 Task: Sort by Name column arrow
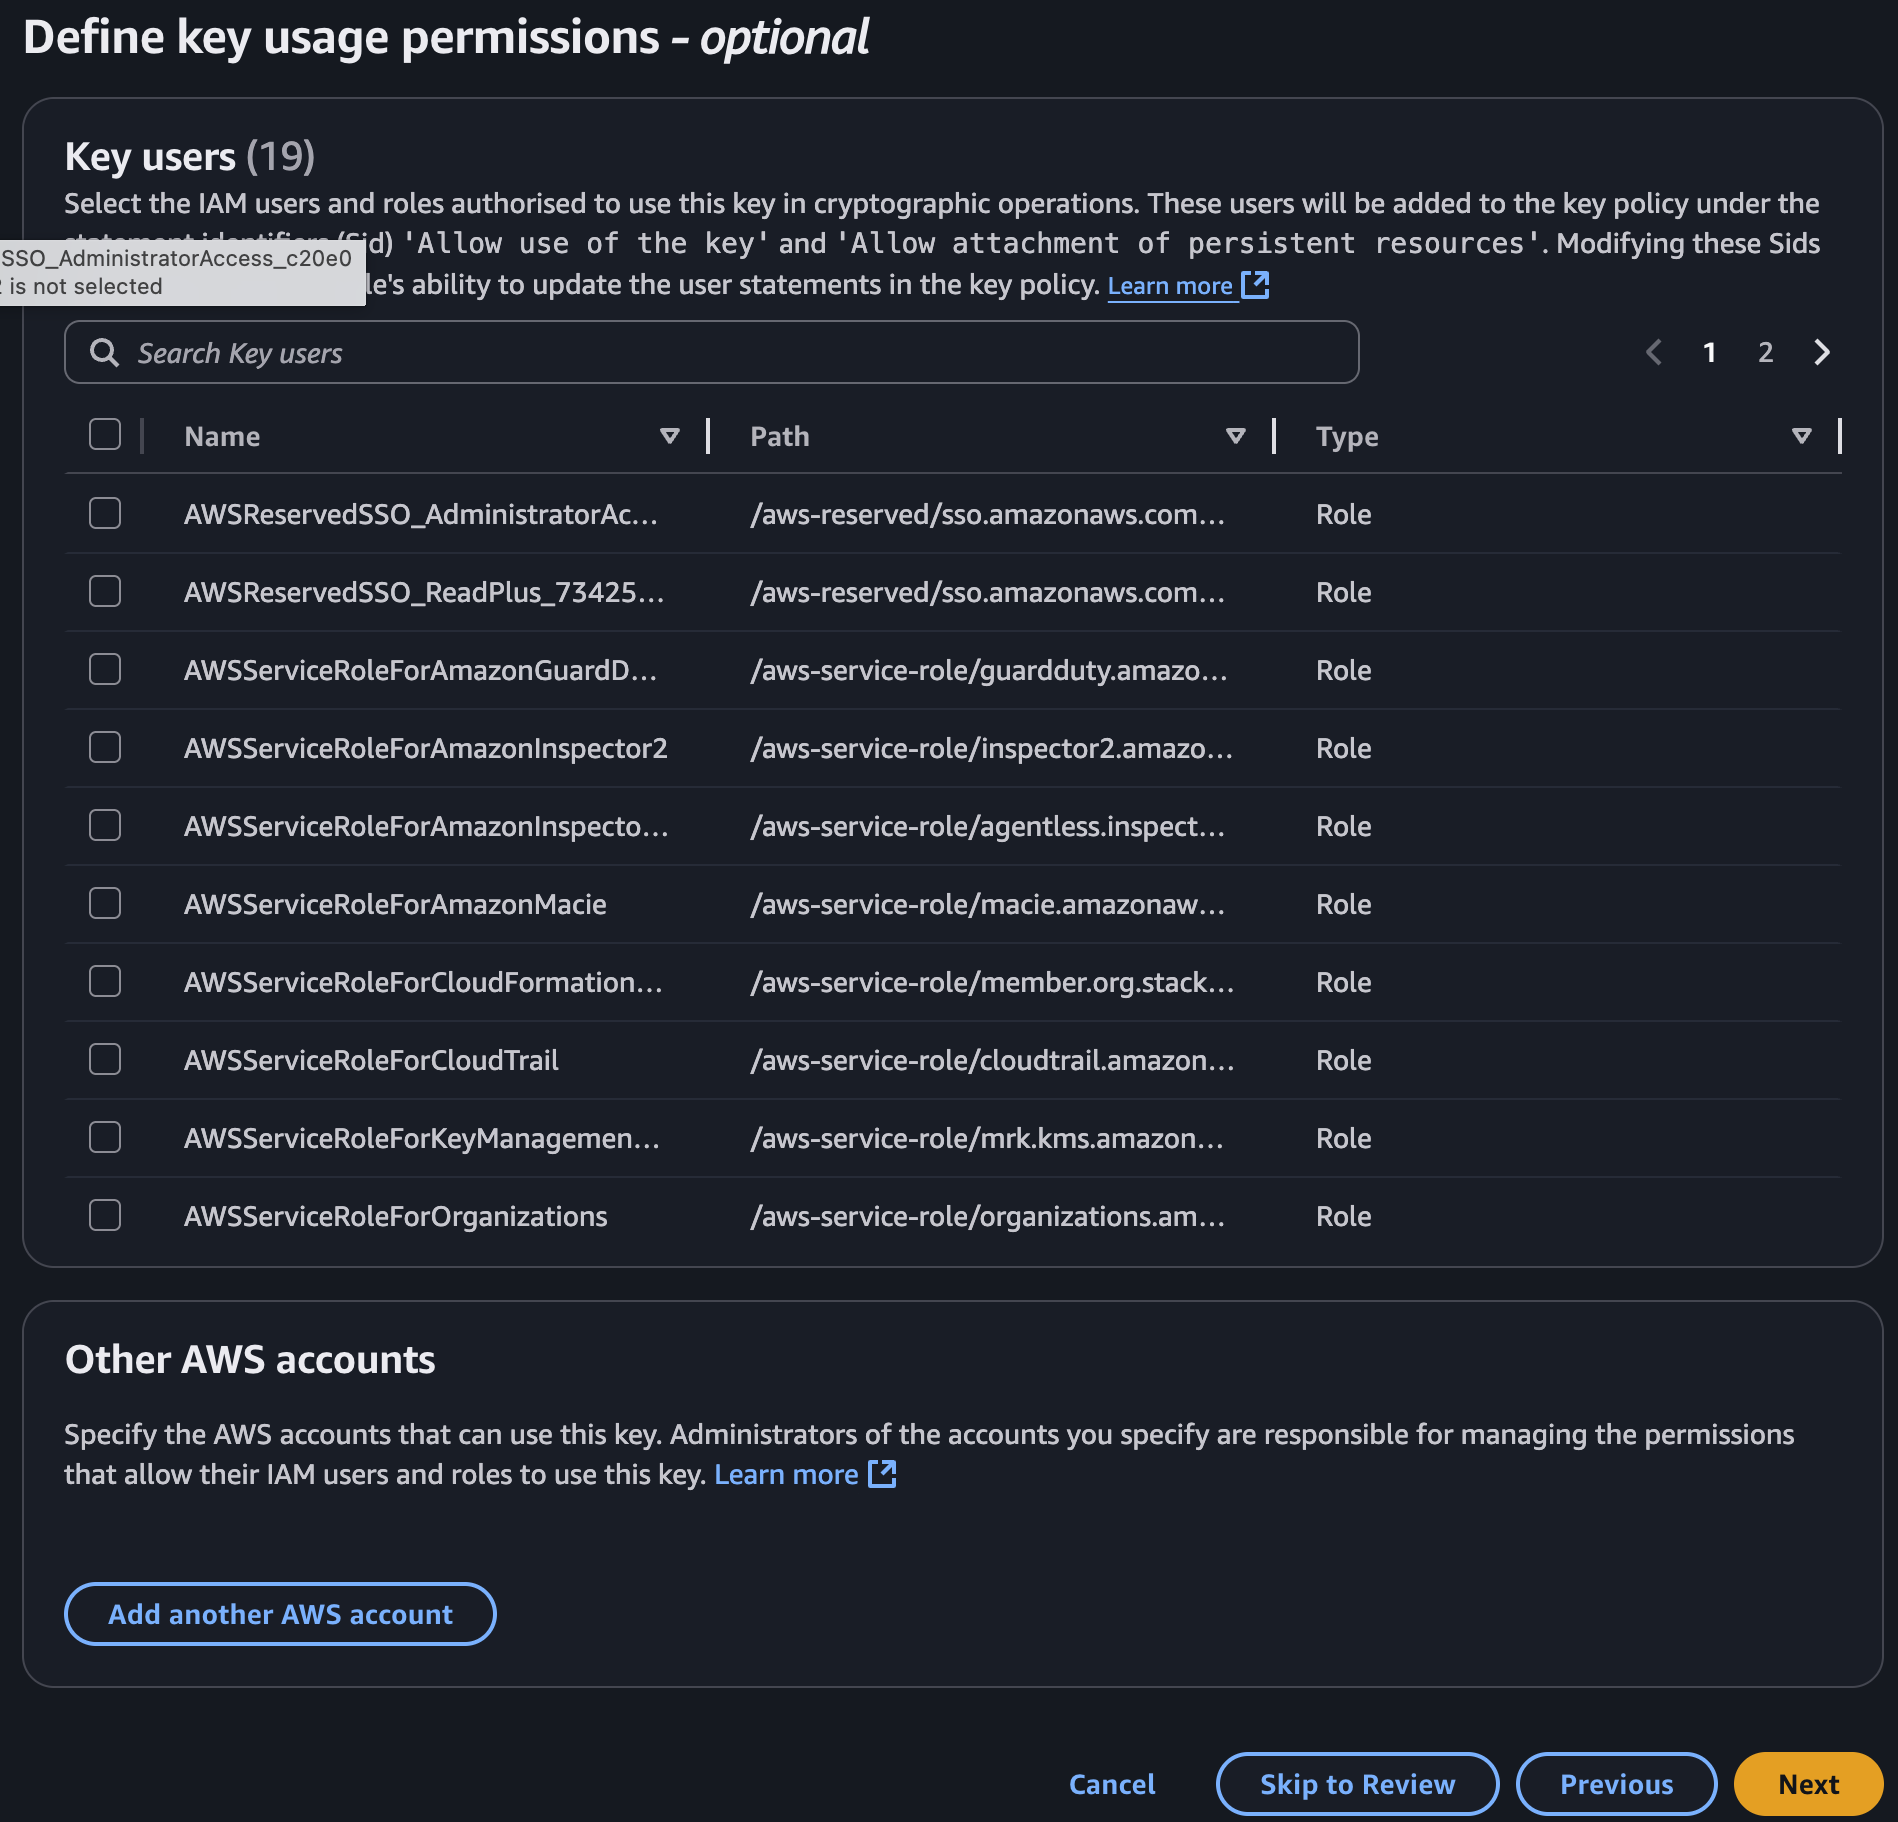(670, 436)
